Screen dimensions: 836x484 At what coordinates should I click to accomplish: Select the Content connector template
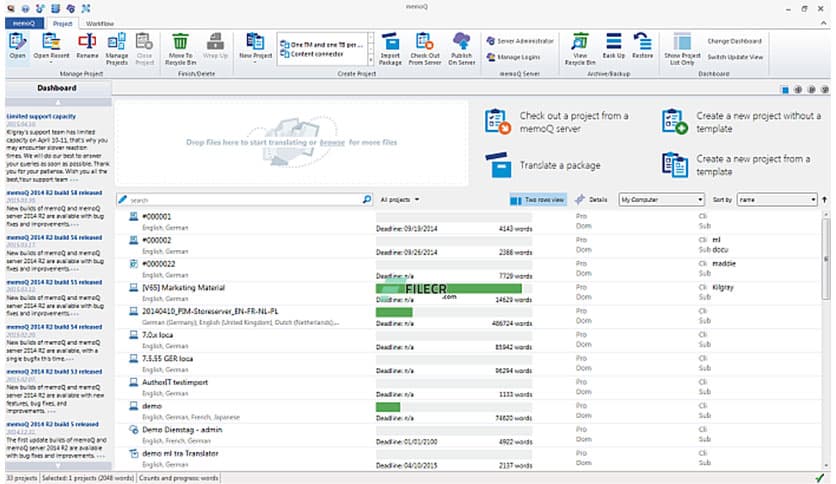(x=311, y=54)
